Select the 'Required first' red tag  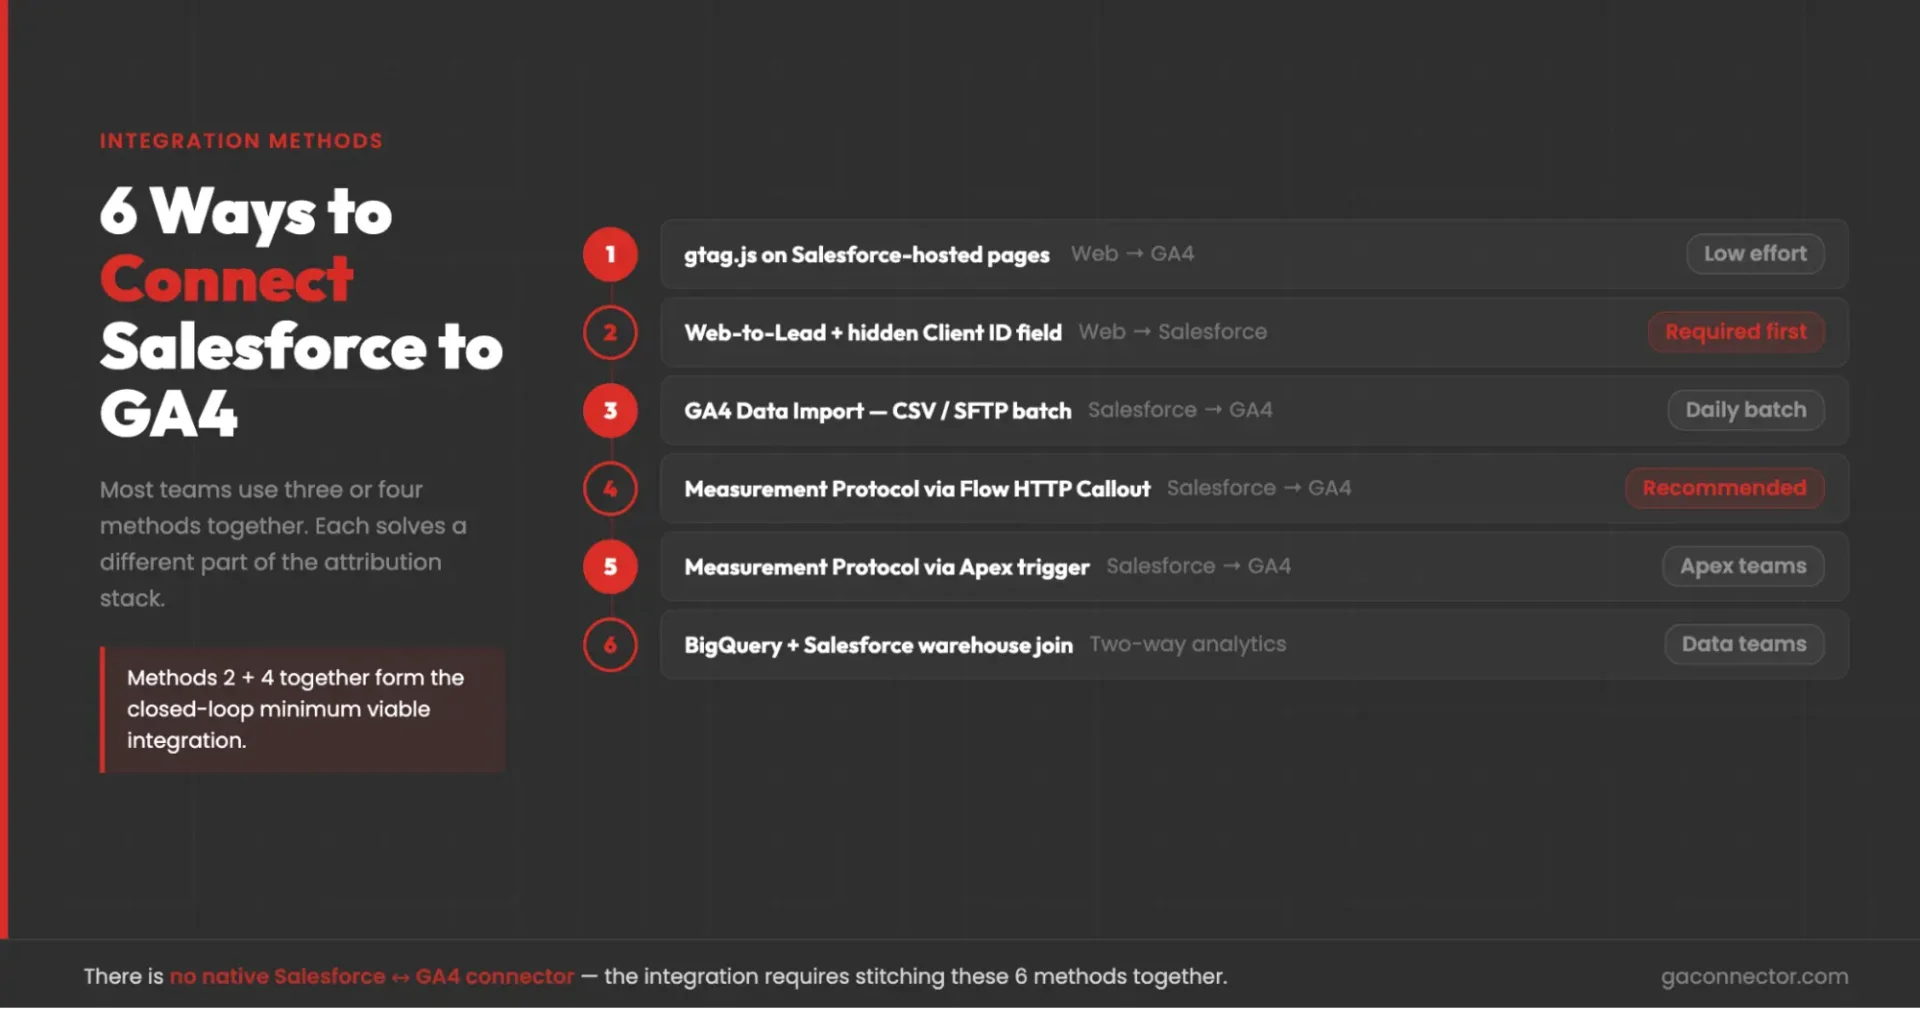click(x=1736, y=332)
